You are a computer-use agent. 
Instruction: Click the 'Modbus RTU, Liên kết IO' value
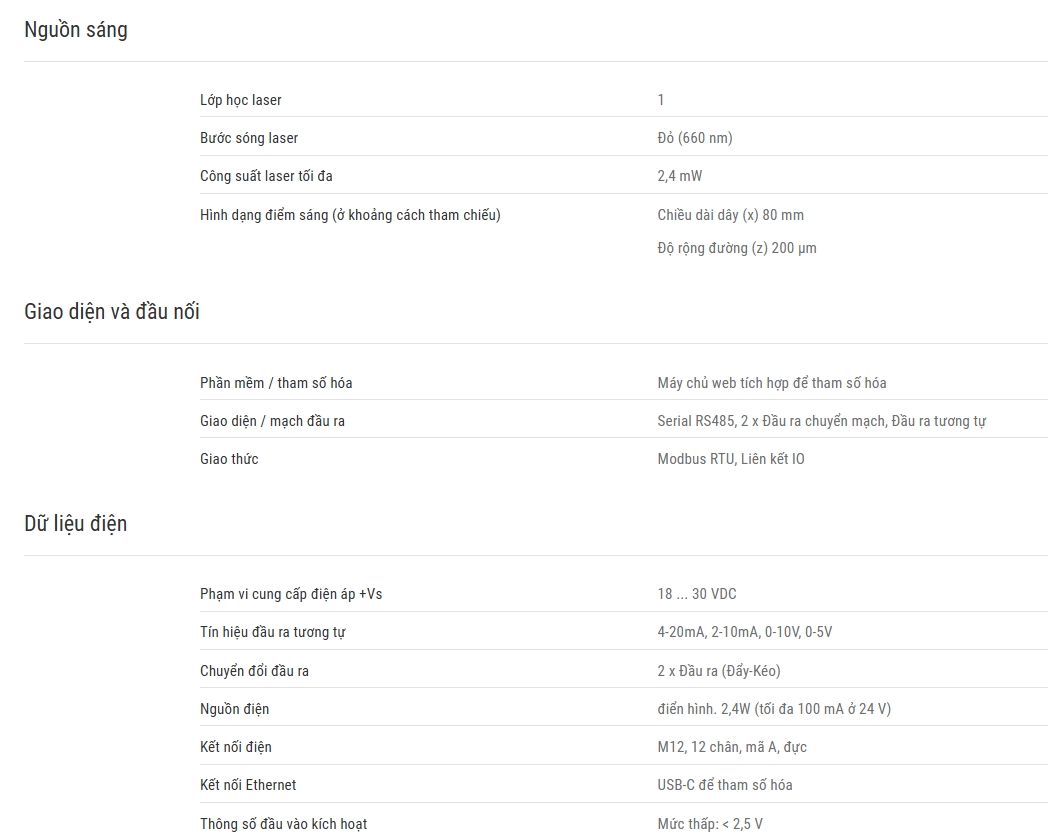tap(731, 459)
